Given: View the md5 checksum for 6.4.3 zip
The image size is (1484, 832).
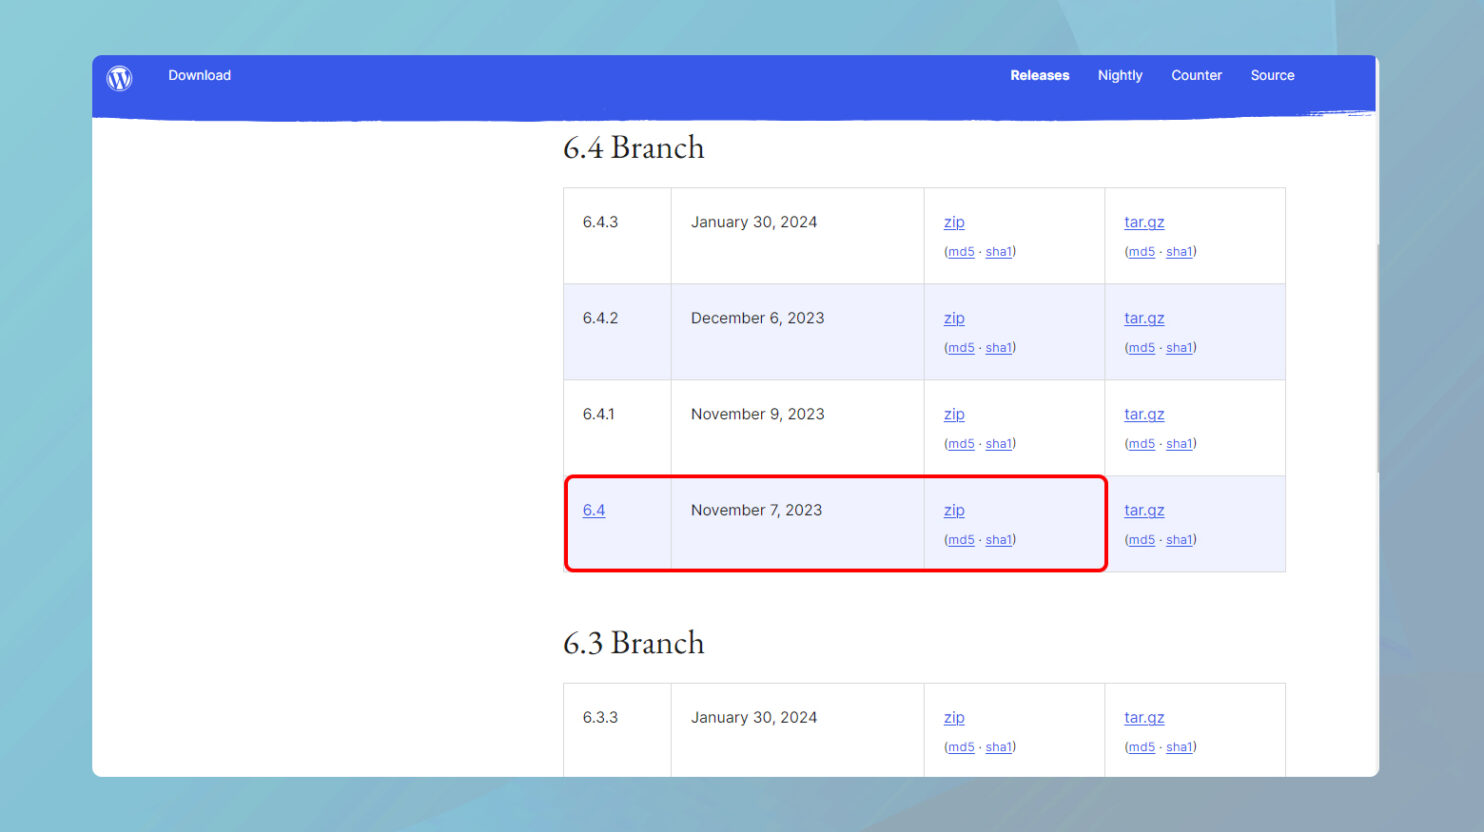Looking at the screenshot, I should 959,251.
